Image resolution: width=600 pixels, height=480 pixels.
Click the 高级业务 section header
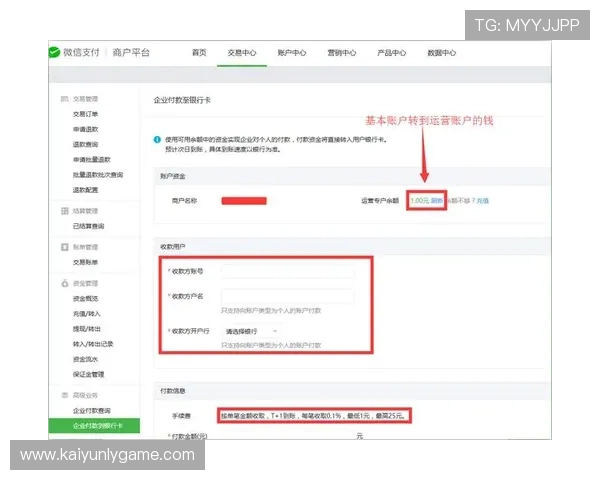point(85,395)
